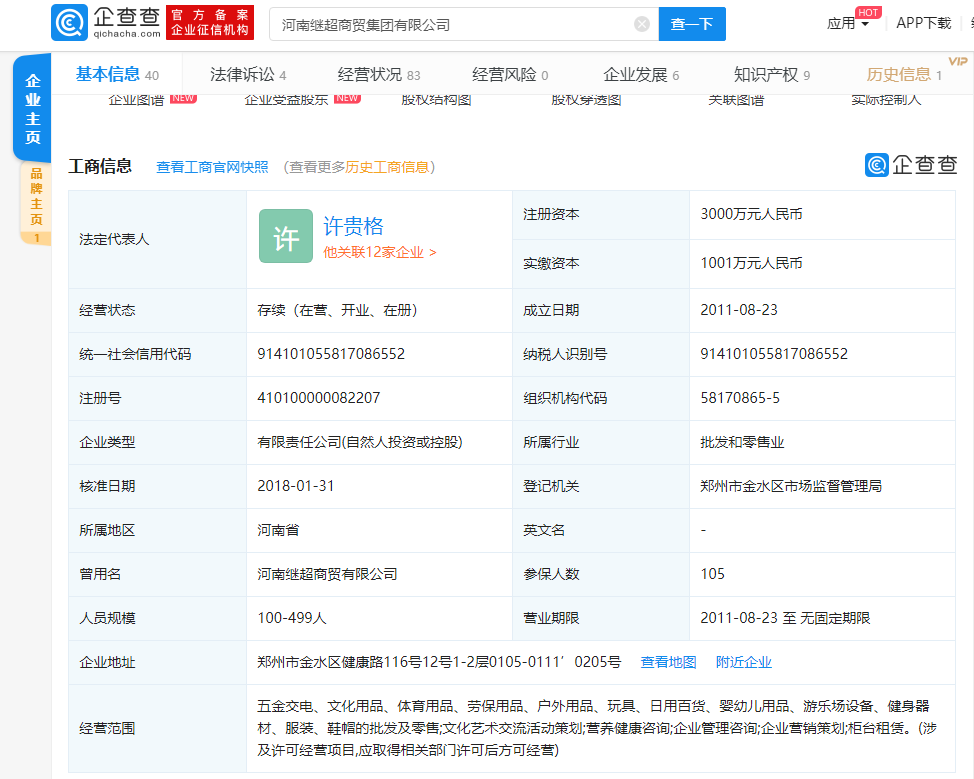Viewport: 974px width, 779px height.
Task: Switch to 经营风险 tab
Action: point(510,75)
